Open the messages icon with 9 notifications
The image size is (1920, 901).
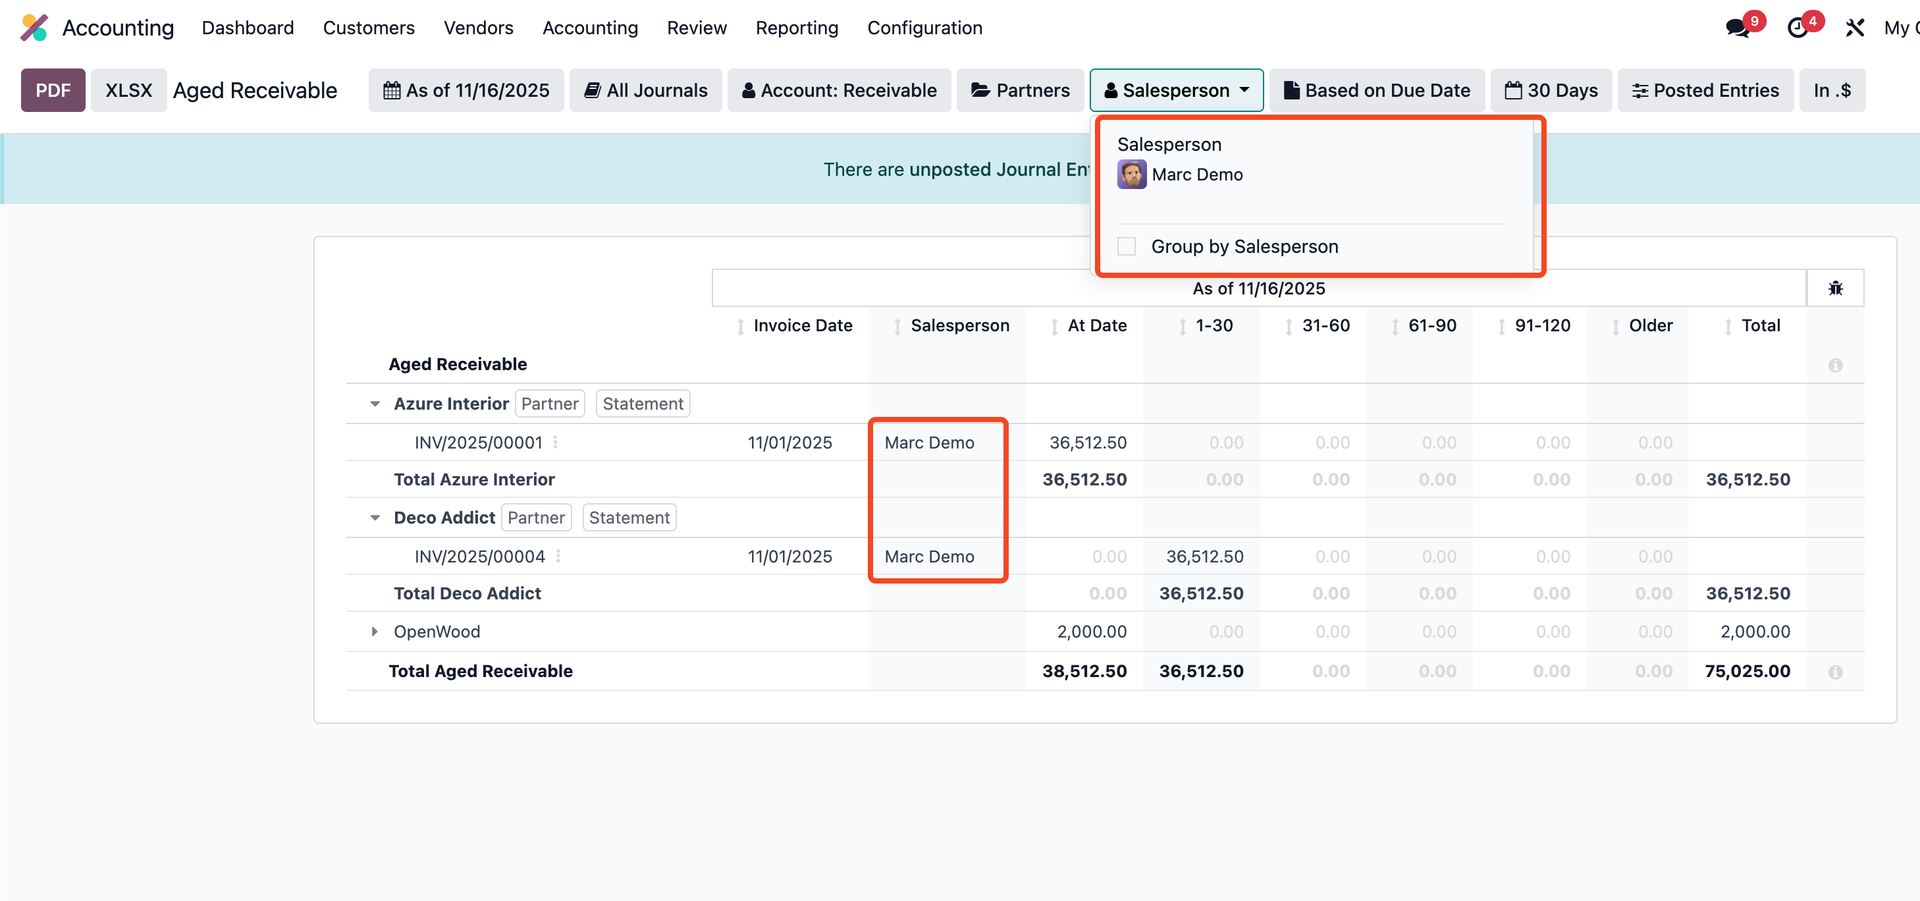(x=1739, y=26)
